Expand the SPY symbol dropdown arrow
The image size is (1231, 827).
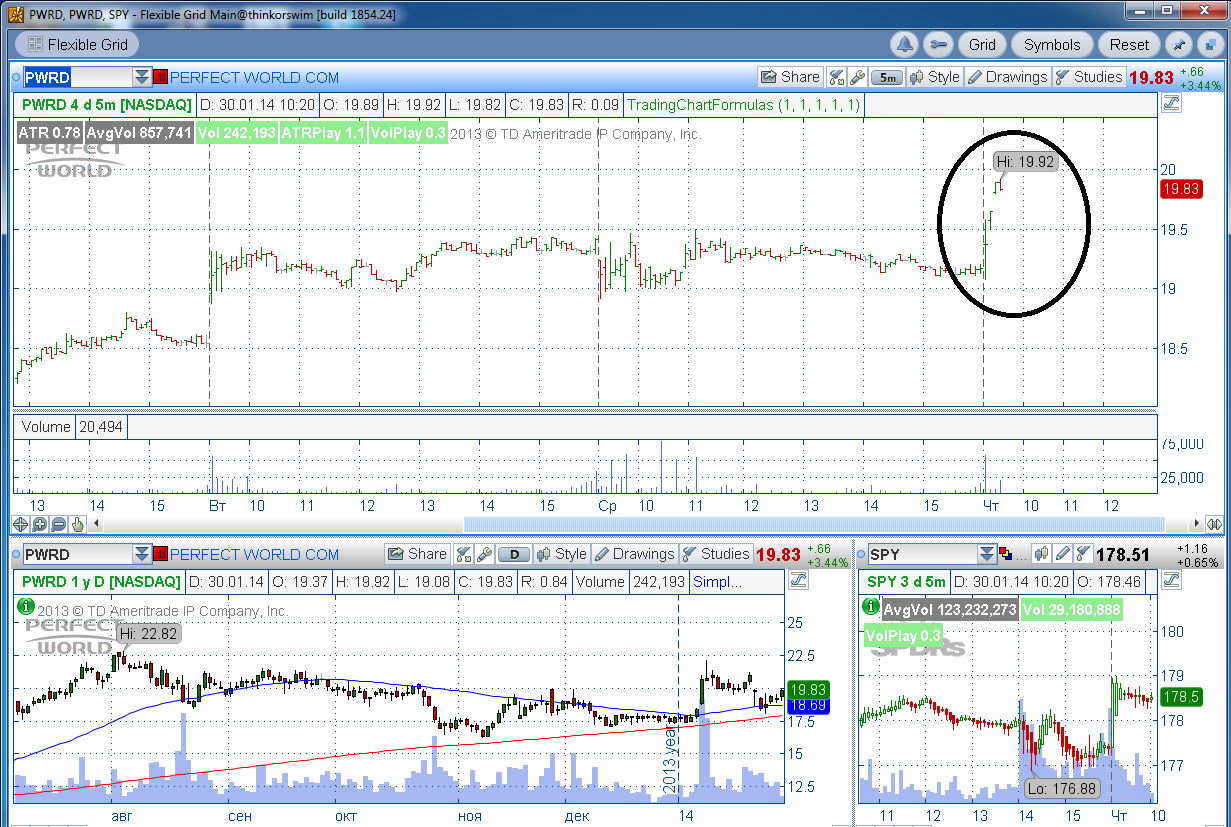(x=988, y=554)
